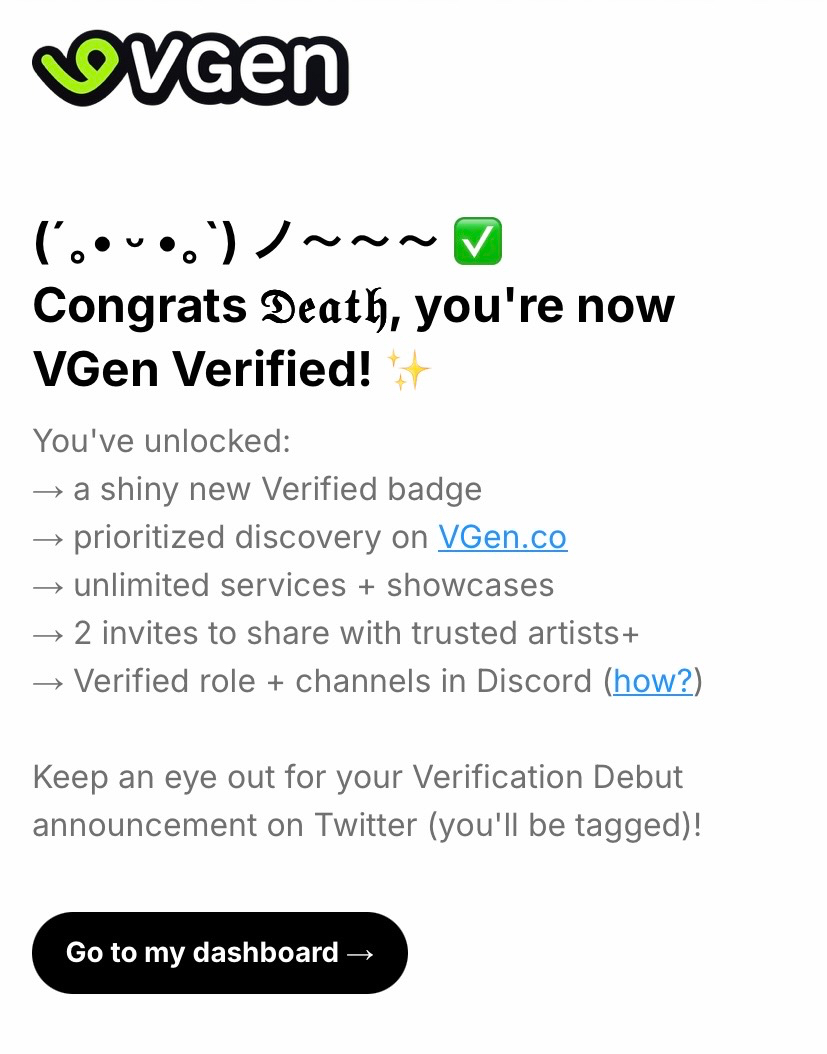Click the "You've unlocked:" text
827x1054 pixels.
pos(161,441)
